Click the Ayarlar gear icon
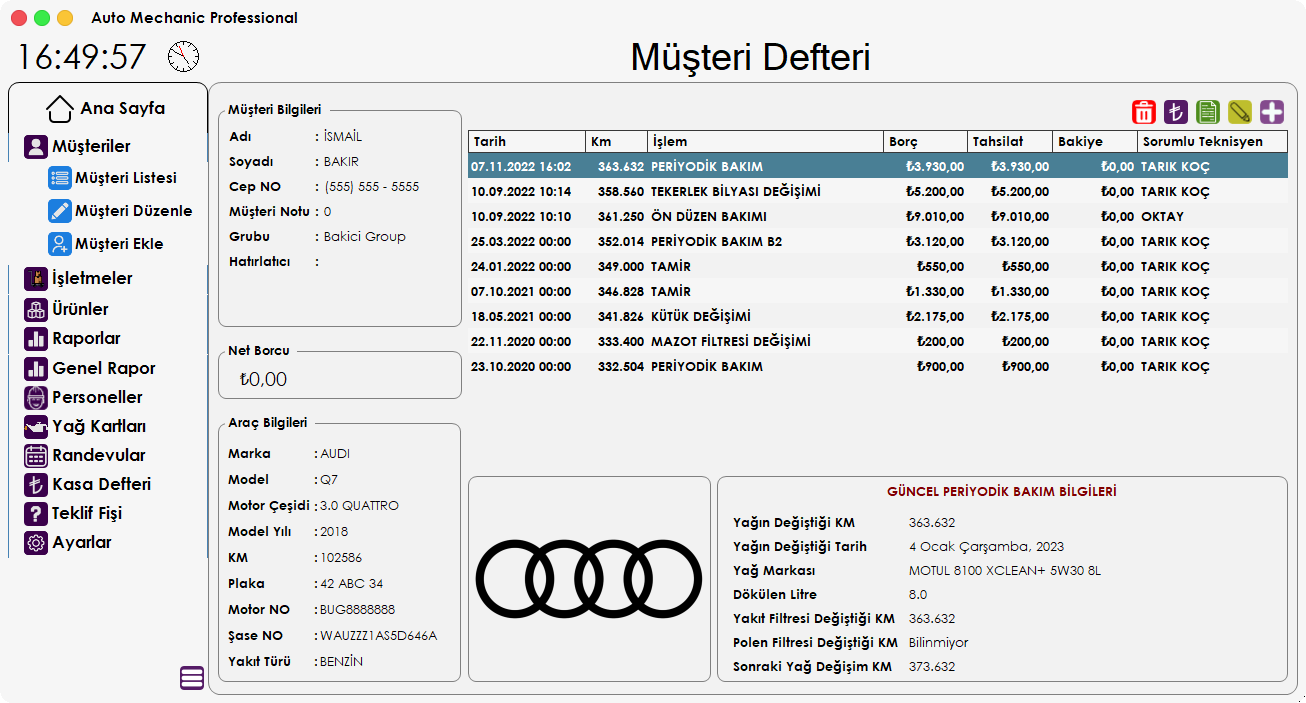 pyautogui.click(x=36, y=542)
